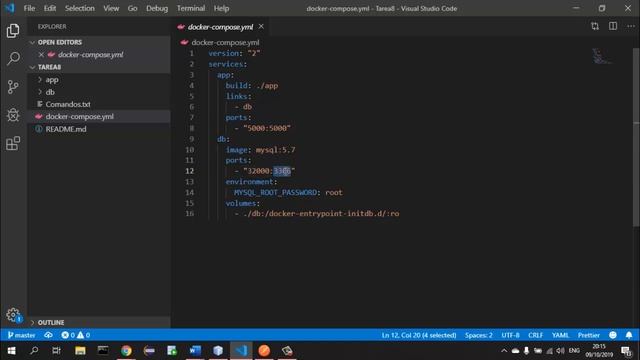Screen dimensions: 640x360
Task: Click the volume speaker tray icon
Action: click(560, 351)
